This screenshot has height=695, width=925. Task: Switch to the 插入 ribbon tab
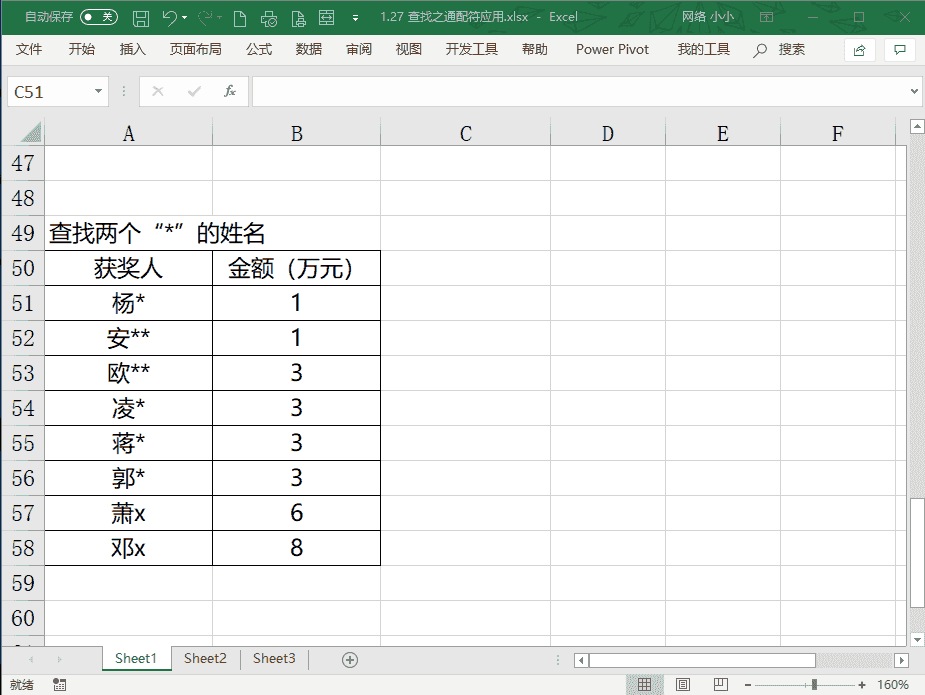coord(132,50)
